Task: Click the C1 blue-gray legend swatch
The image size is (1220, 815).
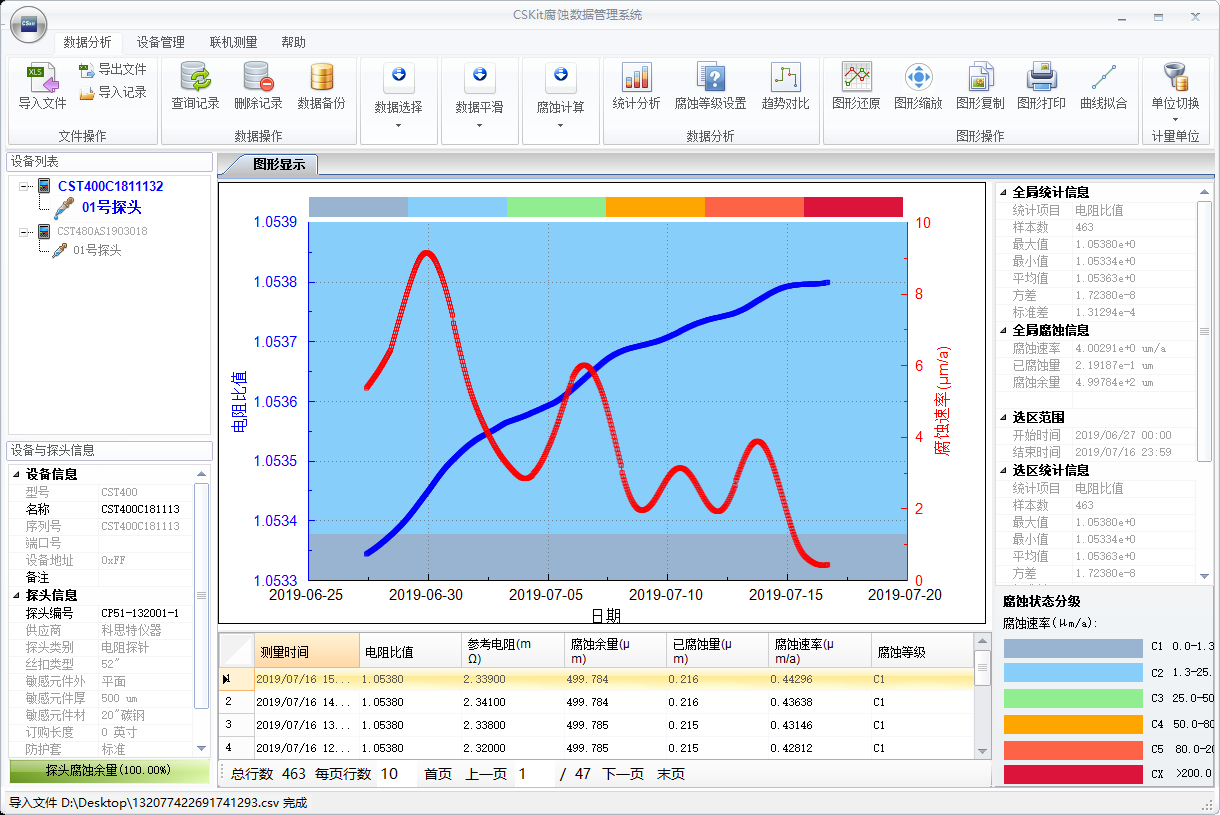Action: (1073, 647)
